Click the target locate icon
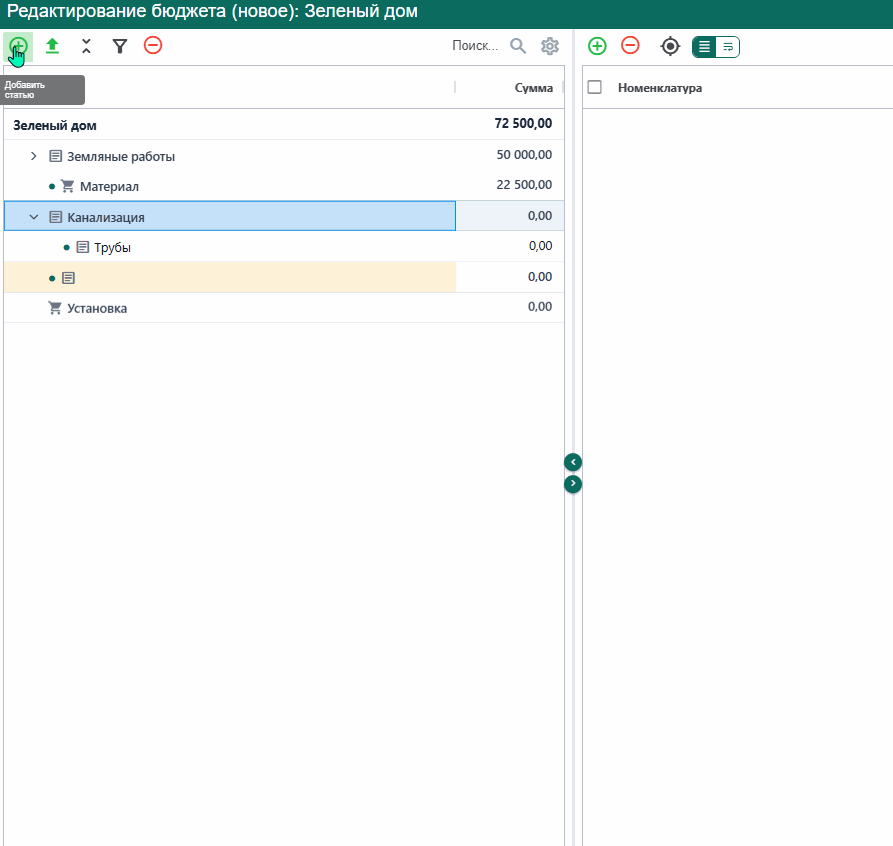The image size is (893, 846). (x=670, y=46)
